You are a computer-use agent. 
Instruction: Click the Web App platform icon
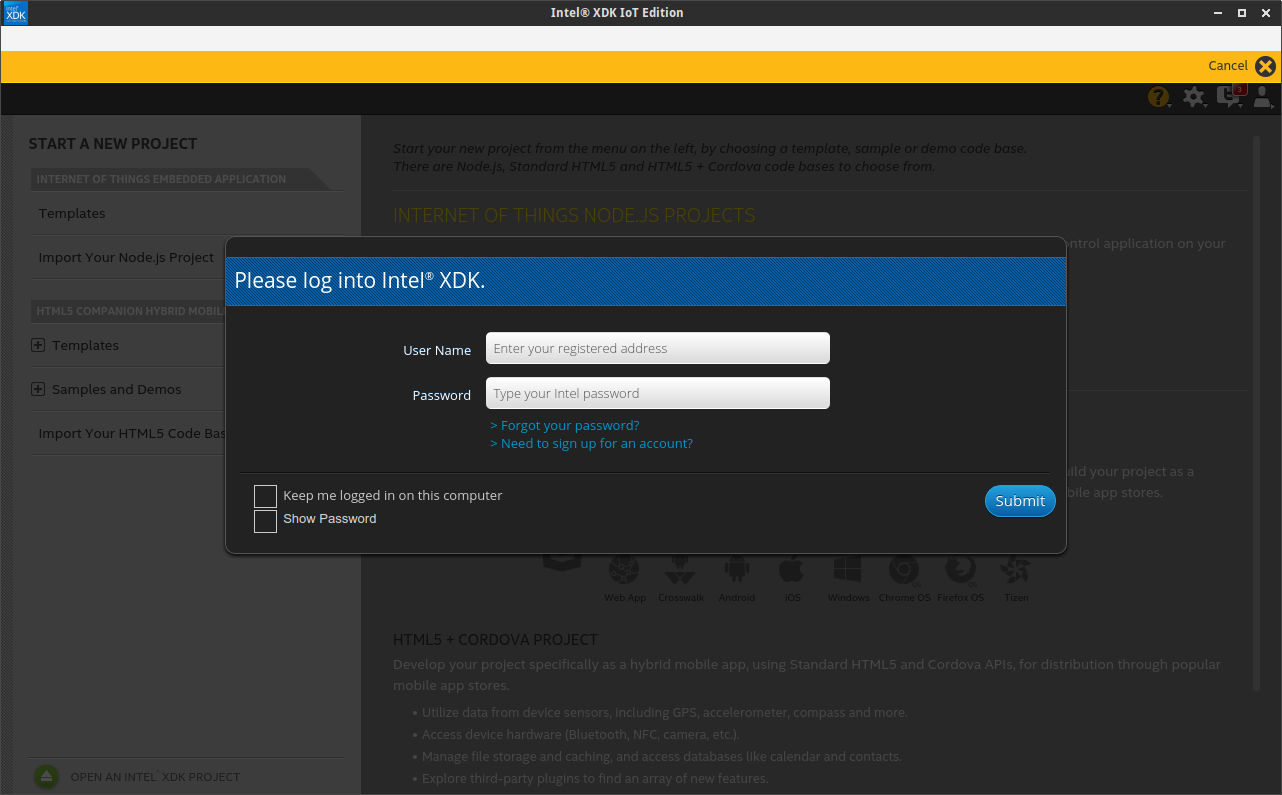[624, 570]
